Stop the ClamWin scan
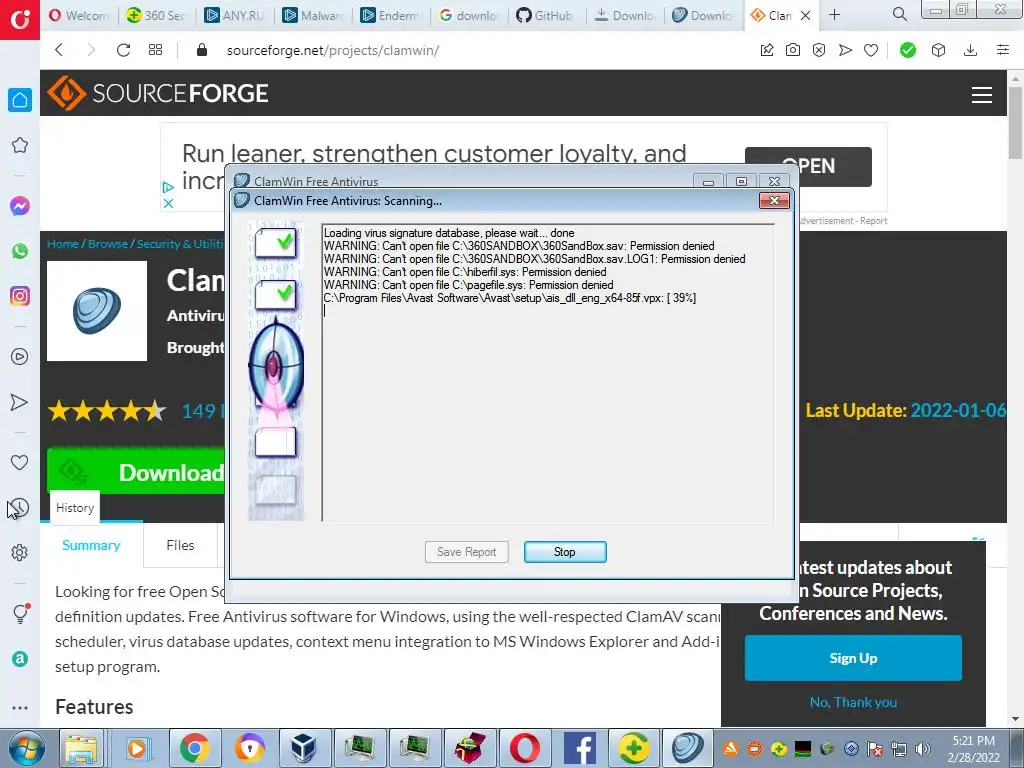The image size is (1024, 768). coord(565,552)
